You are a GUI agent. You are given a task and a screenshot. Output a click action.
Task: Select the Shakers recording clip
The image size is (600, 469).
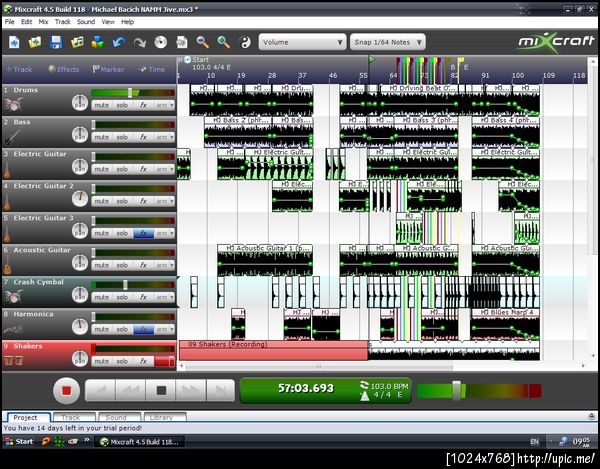[x=273, y=350]
